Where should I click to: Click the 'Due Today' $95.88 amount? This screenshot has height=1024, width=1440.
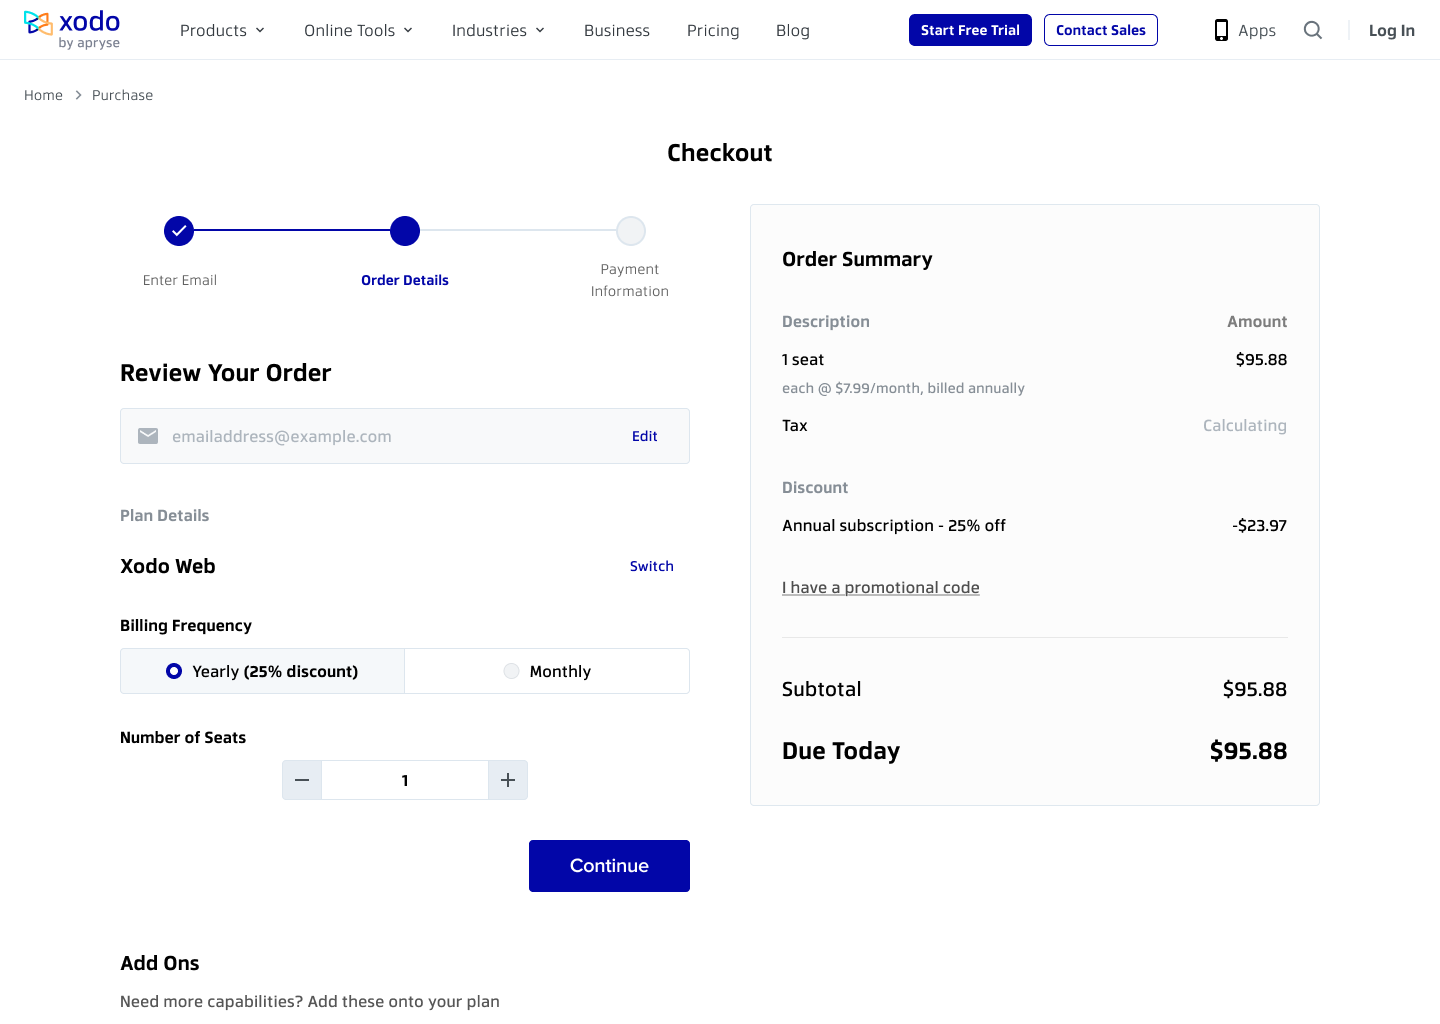(x=1248, y=751)
